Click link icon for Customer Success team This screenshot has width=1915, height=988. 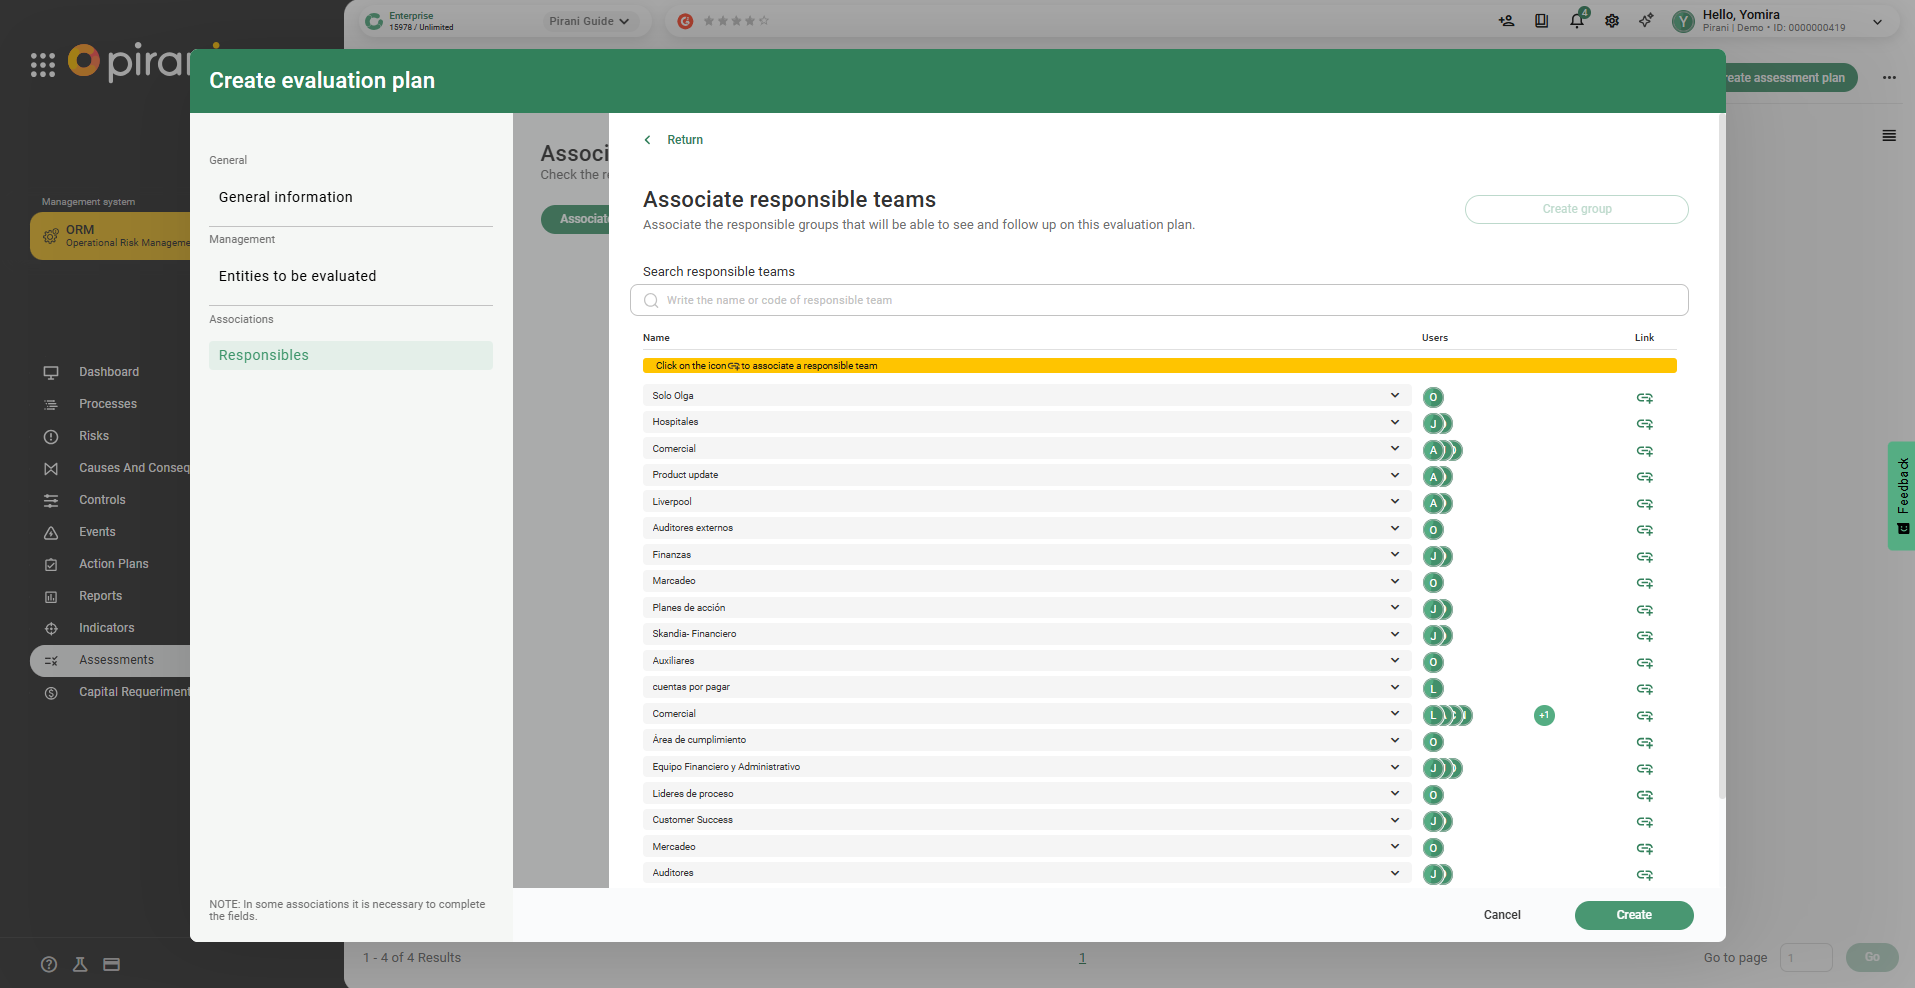click(x=1644, y=822)
